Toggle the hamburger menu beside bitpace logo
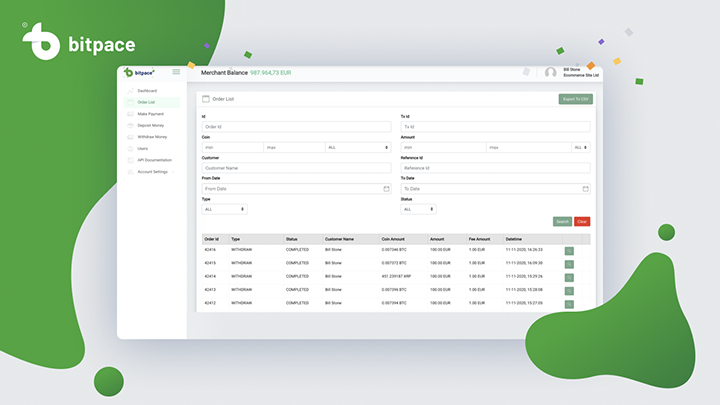720x405 pixels. [176, 72]
